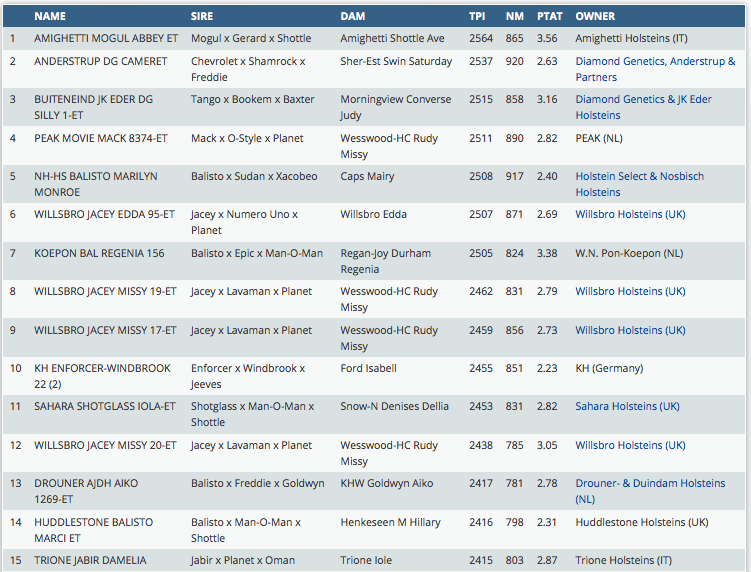Open Diamond Genetics, Anderstrup & Partners link

(655, 69)
